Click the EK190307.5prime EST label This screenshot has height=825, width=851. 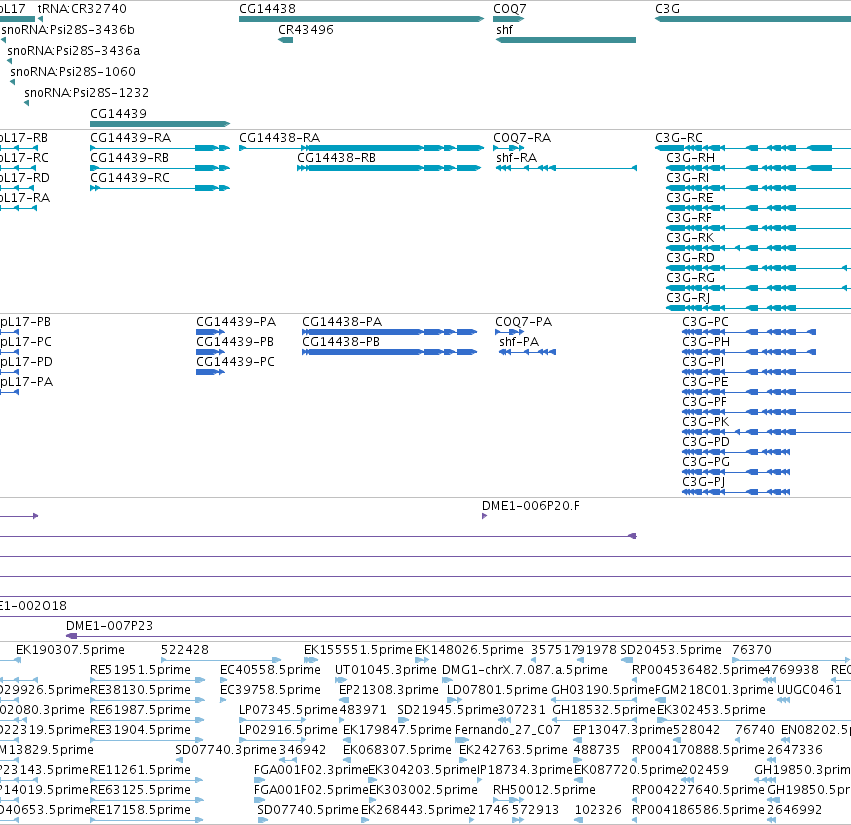click(71, 650)
